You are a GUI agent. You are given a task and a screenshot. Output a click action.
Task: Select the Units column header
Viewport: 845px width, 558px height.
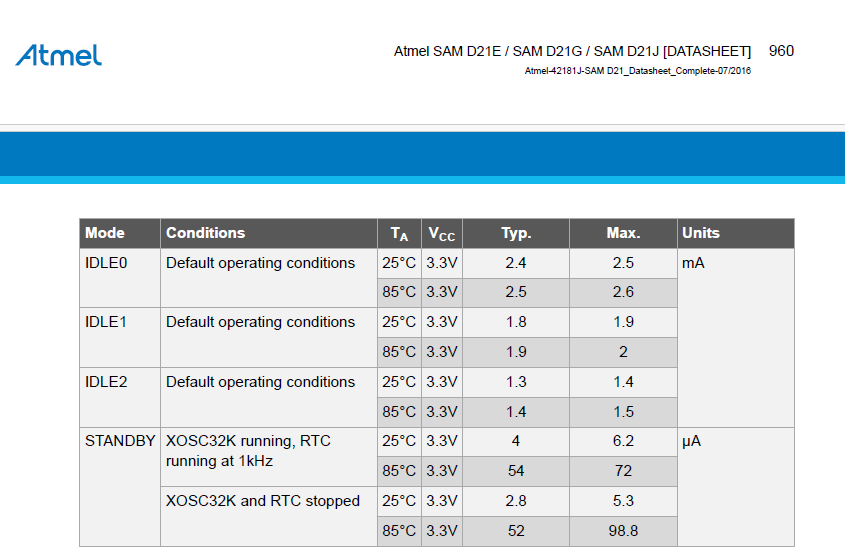[700, 233]
